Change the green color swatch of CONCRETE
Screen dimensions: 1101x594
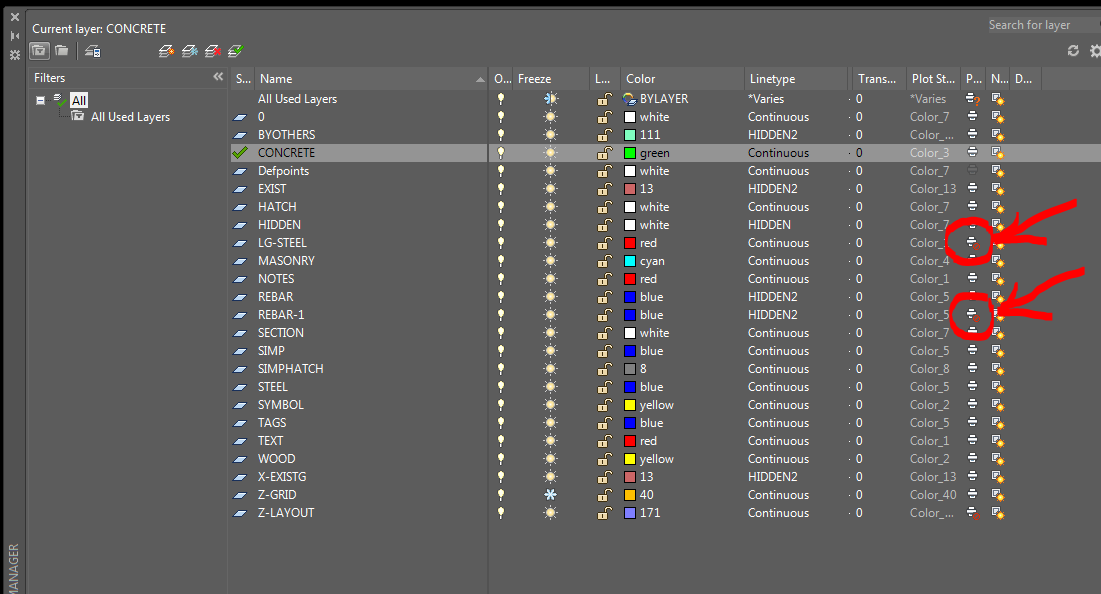[x=630, y=152]
